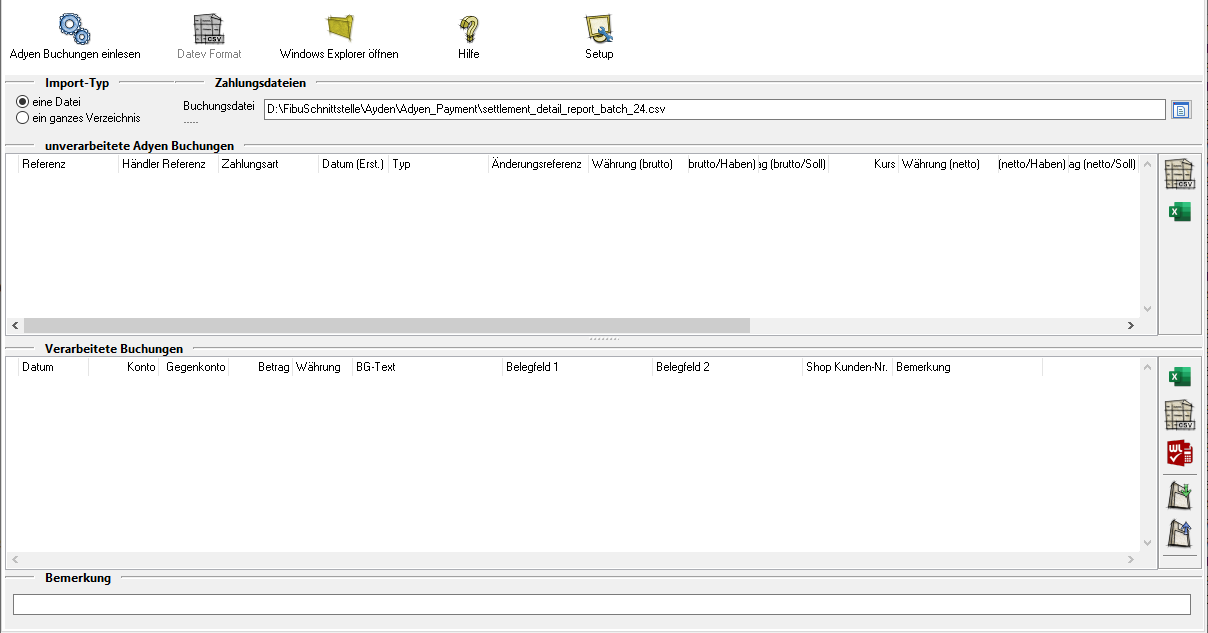Image resolution: width=1208 pixels, height=633 pixels.
Task: Click the Adyen Buchungen einlesen gears icon
Action: 75,28
